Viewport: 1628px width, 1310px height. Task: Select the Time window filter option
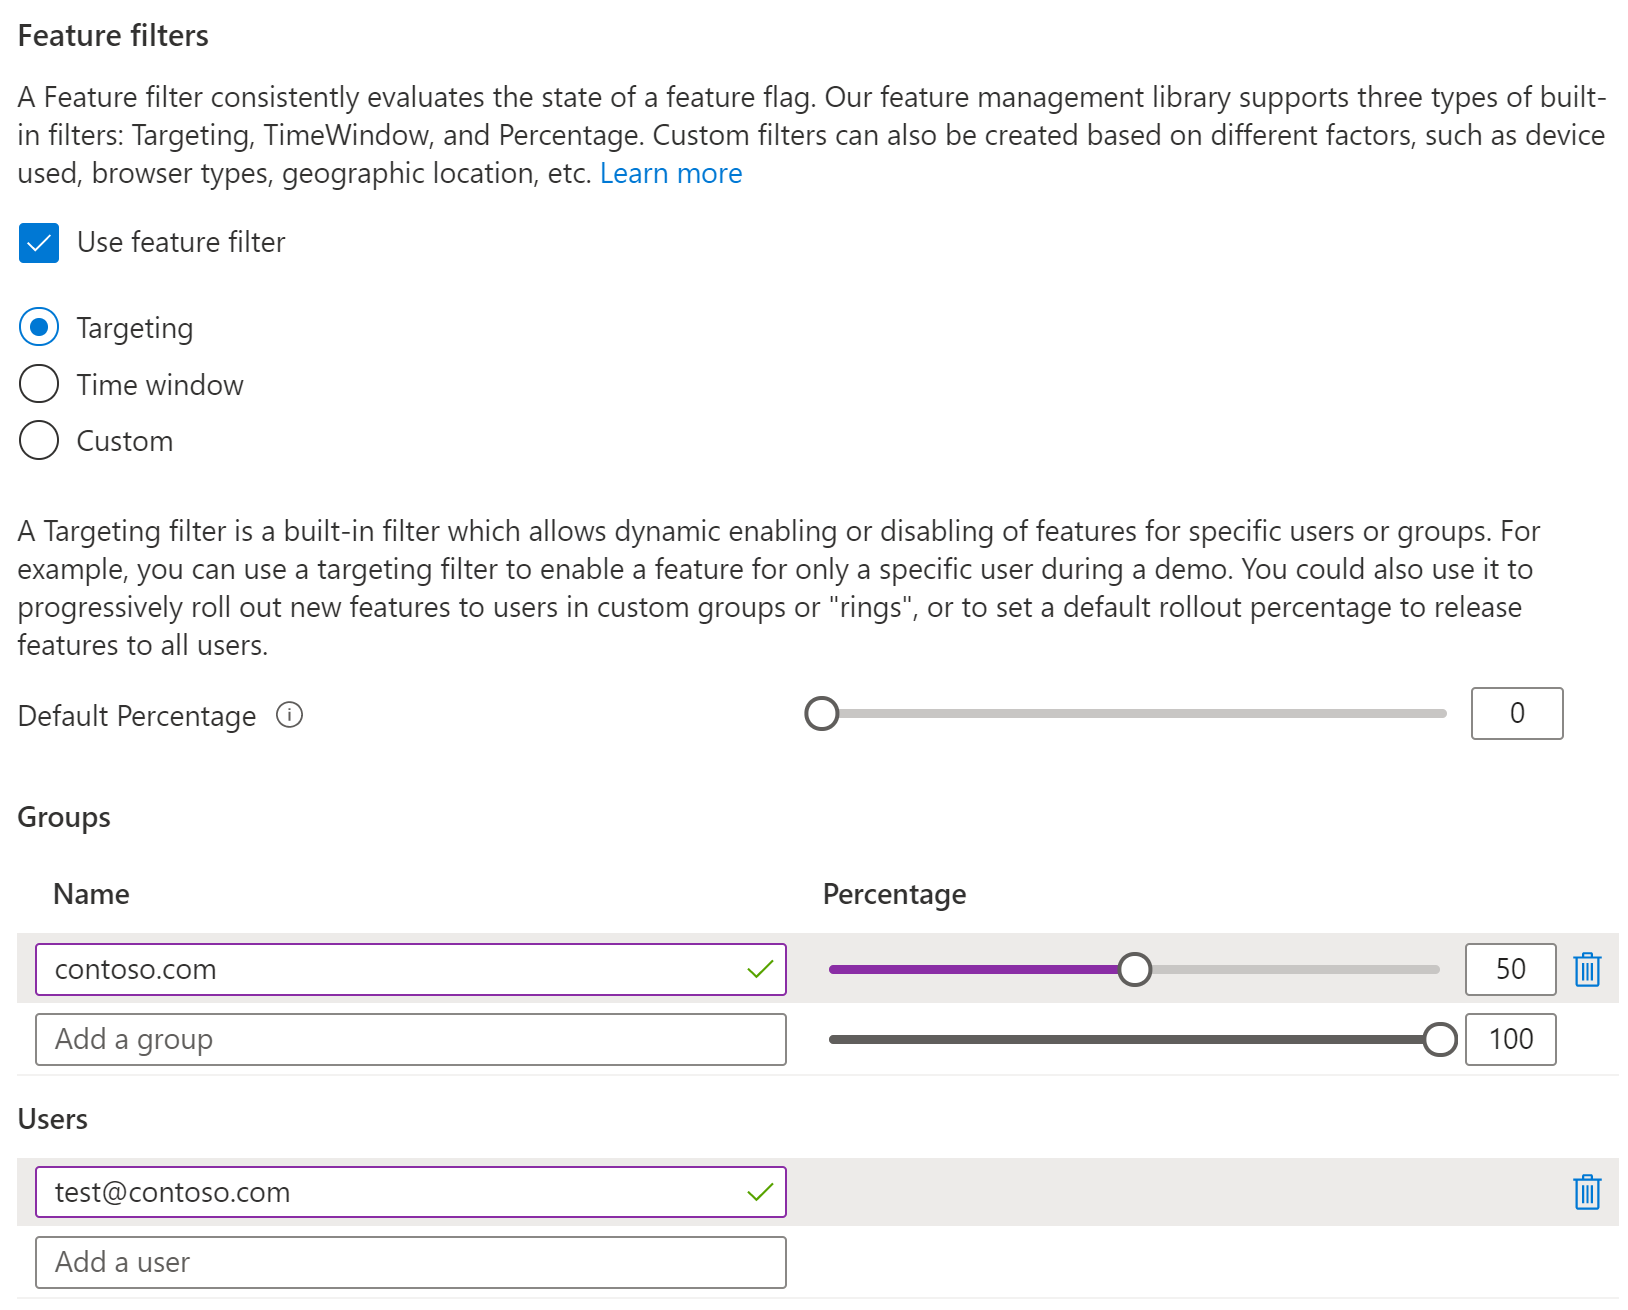point(39,384)
